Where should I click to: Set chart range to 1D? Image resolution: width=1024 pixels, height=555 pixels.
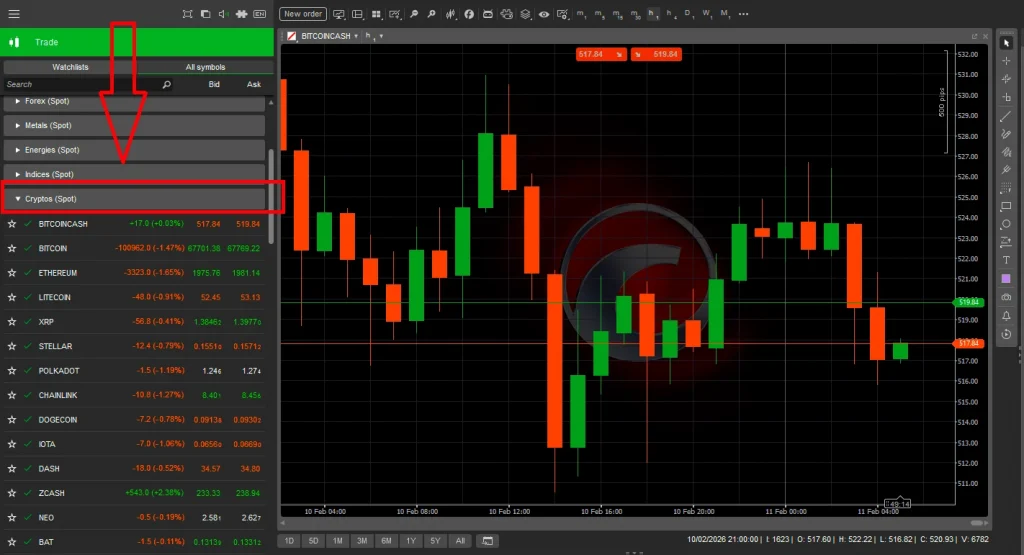coord(289,541)
